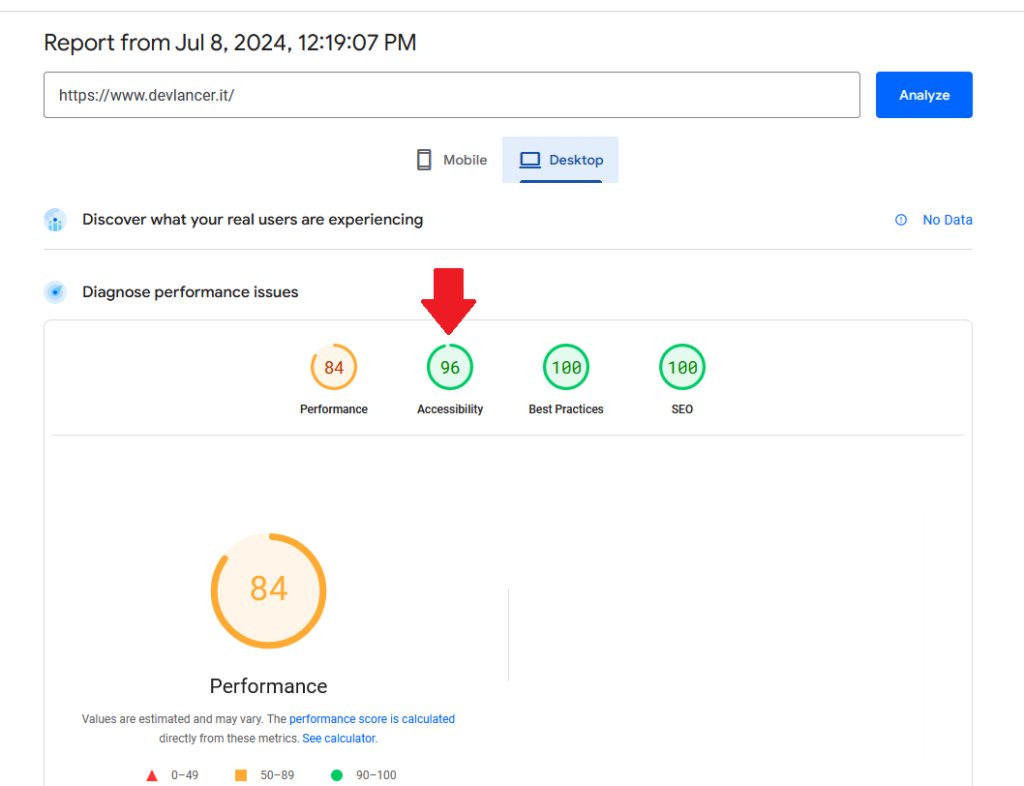Screen dimensions: 1024x786
Task: Click the Accessibility score gauge showing 96
Action: [450, 368]
